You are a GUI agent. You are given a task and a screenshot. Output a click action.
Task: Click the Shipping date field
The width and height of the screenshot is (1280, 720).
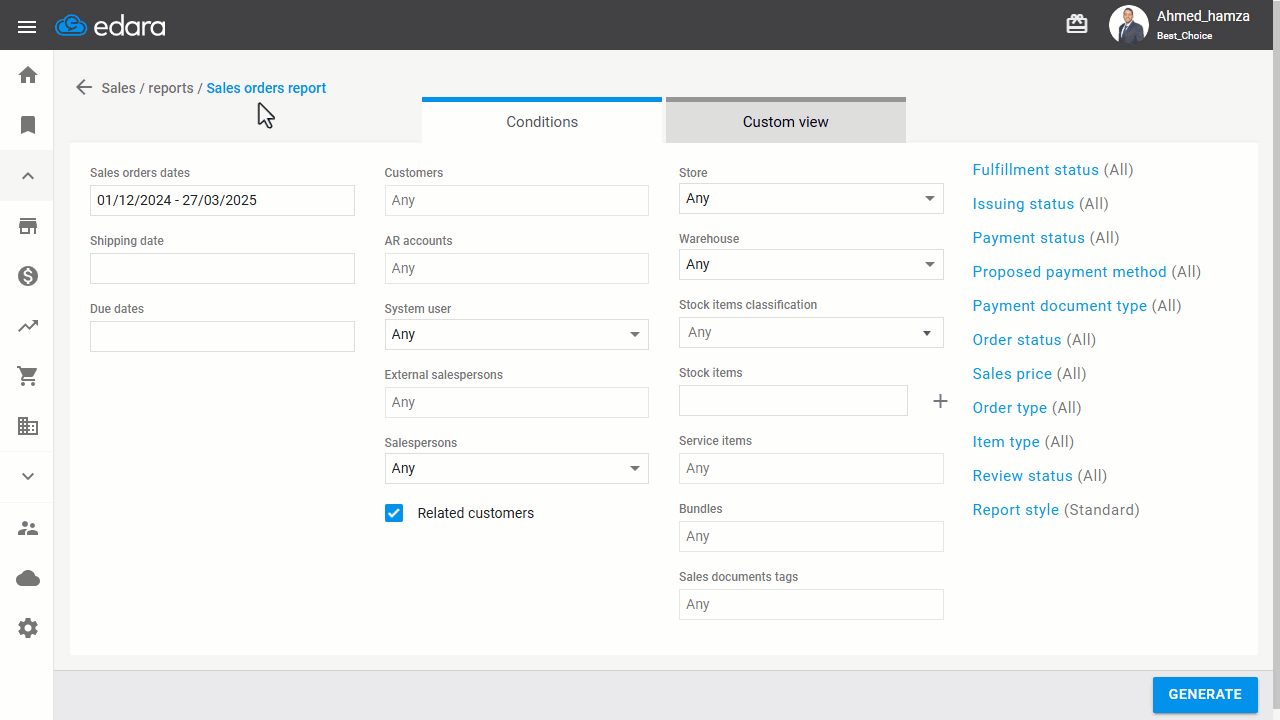[222, 268]
